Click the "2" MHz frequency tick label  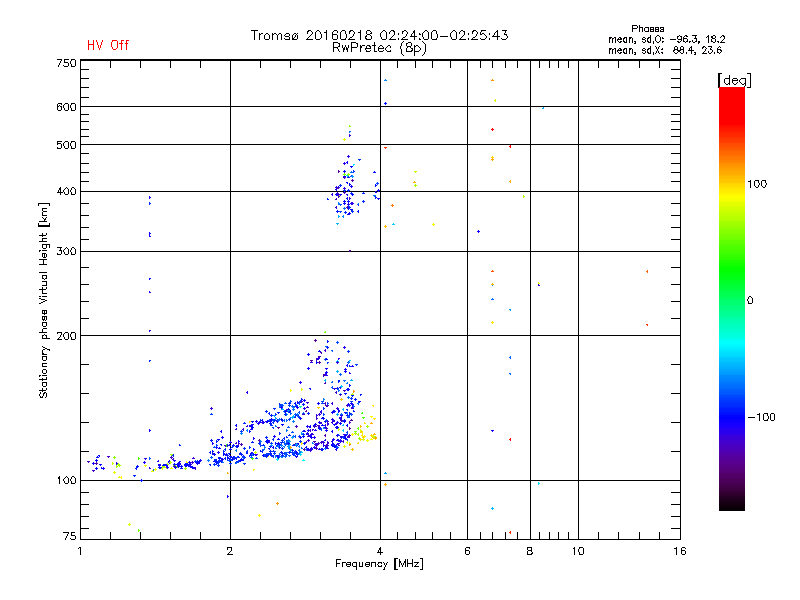230,551
